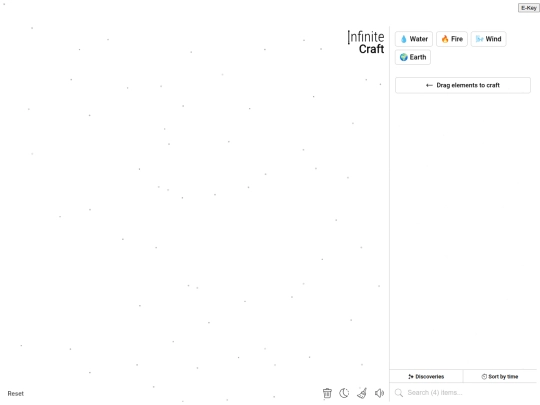Click the Drag elements to craft hint
This screenshot has width=540, height=405.
463,85
